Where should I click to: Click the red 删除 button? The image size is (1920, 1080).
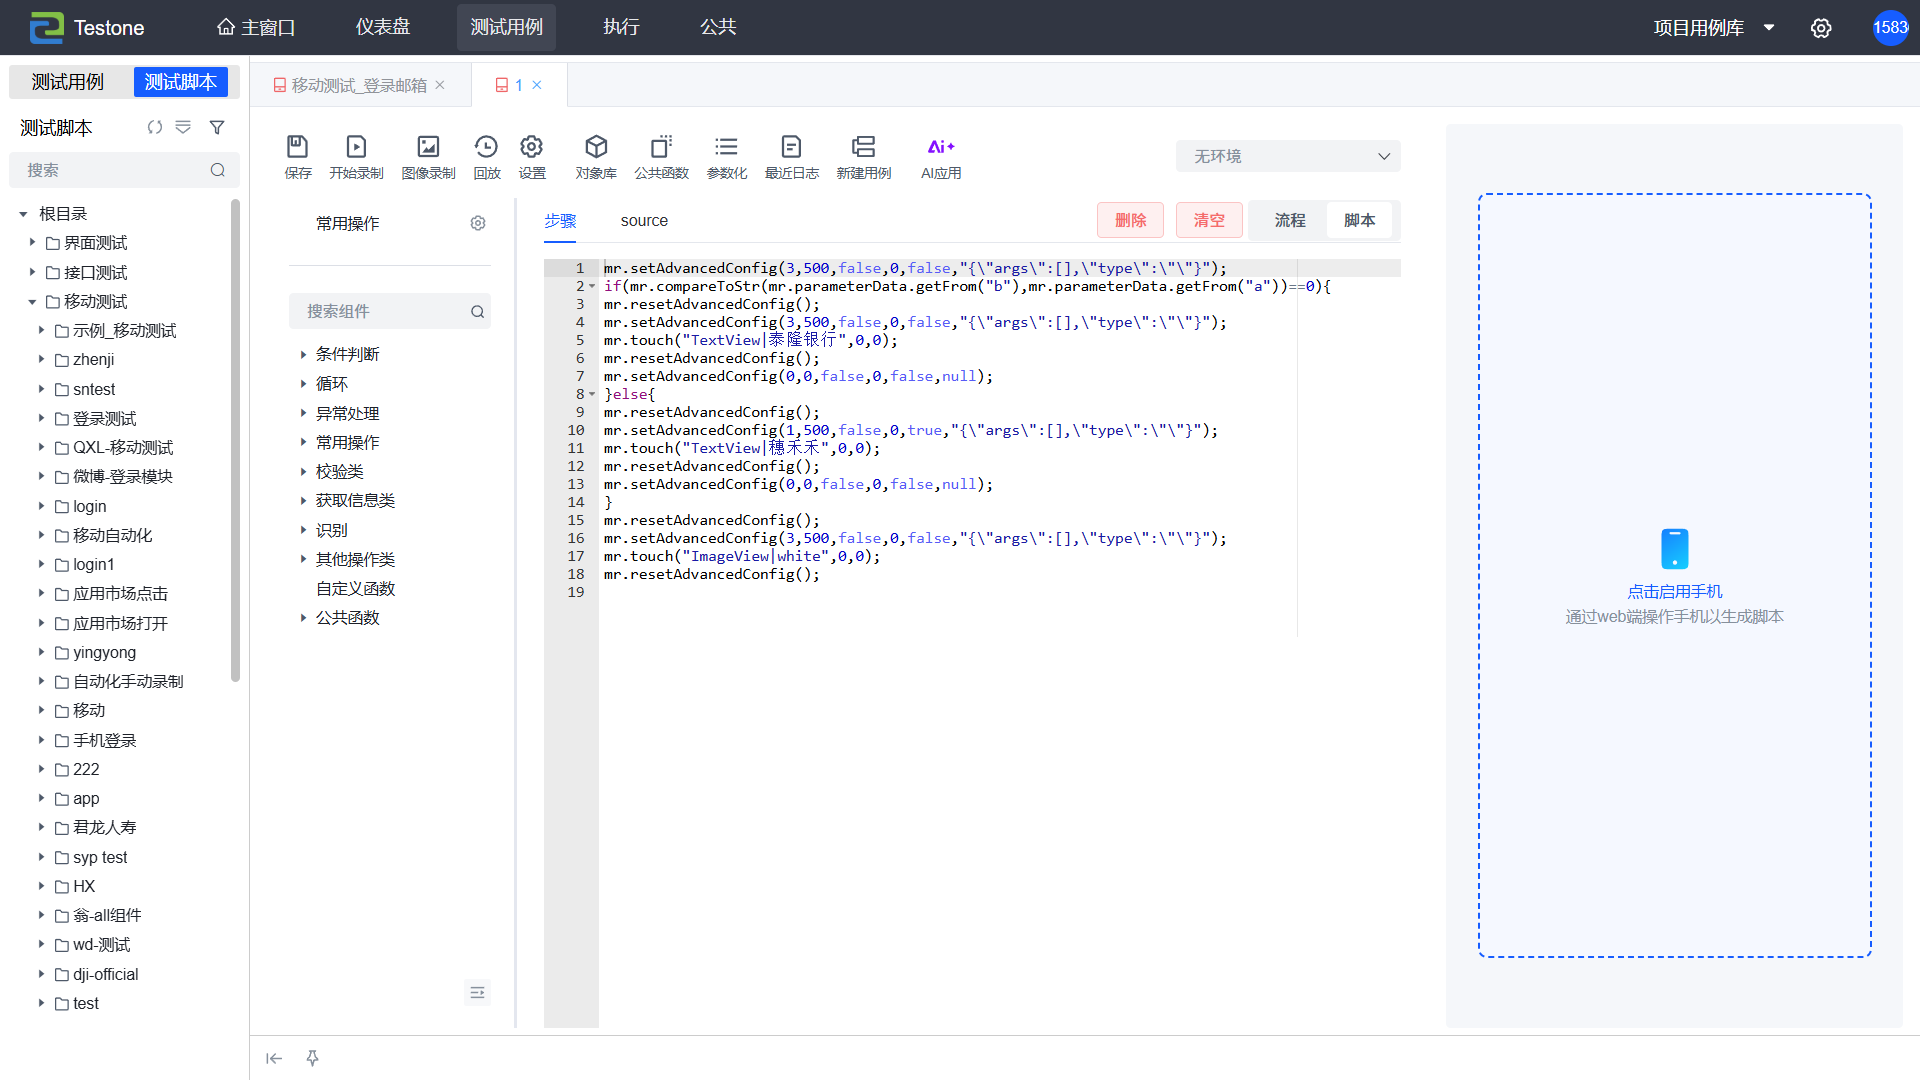(x=1130, y=220)
